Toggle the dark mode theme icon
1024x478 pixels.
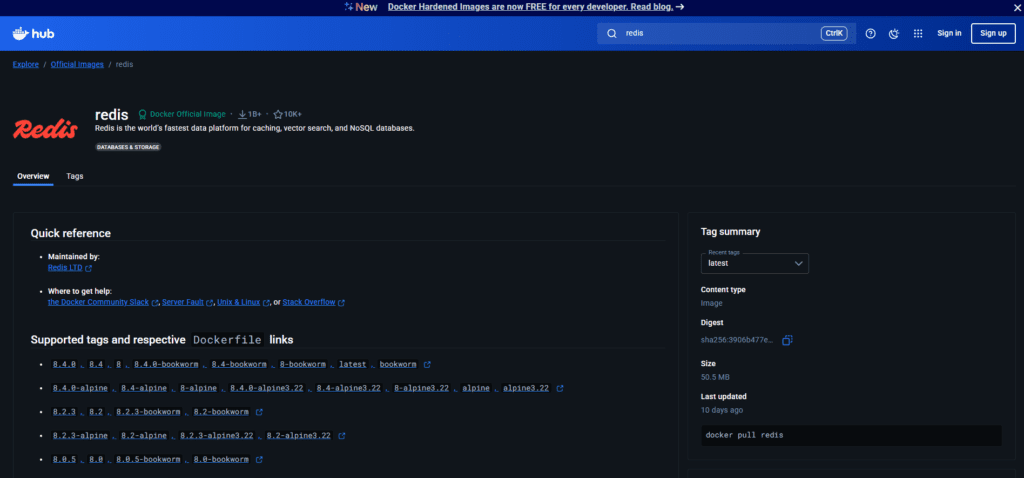(894, 33)
